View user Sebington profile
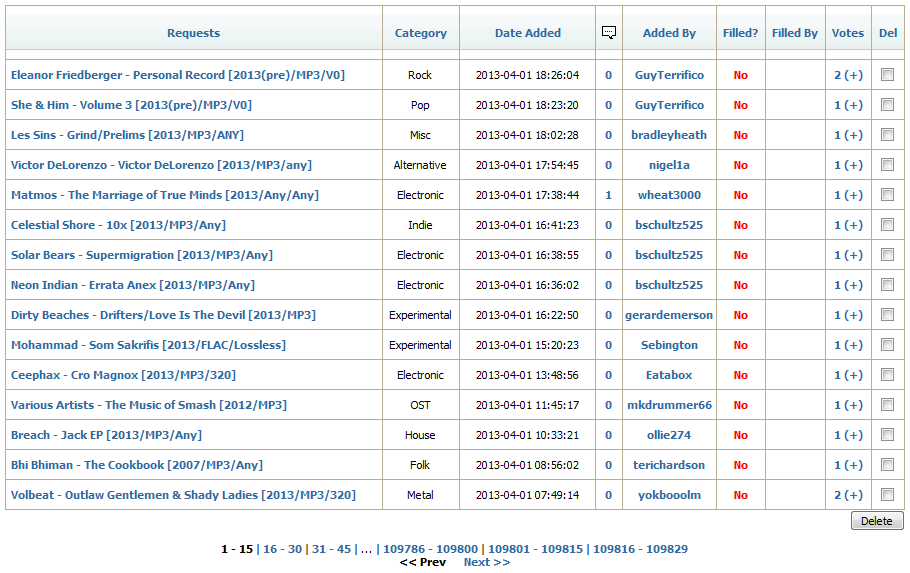 [669, 345]
